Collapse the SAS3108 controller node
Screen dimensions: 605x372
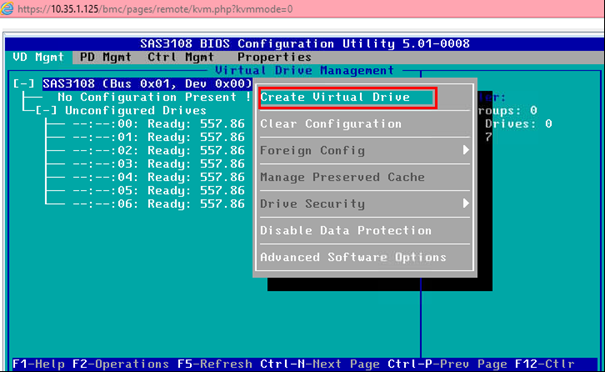(x=24, y=84)
